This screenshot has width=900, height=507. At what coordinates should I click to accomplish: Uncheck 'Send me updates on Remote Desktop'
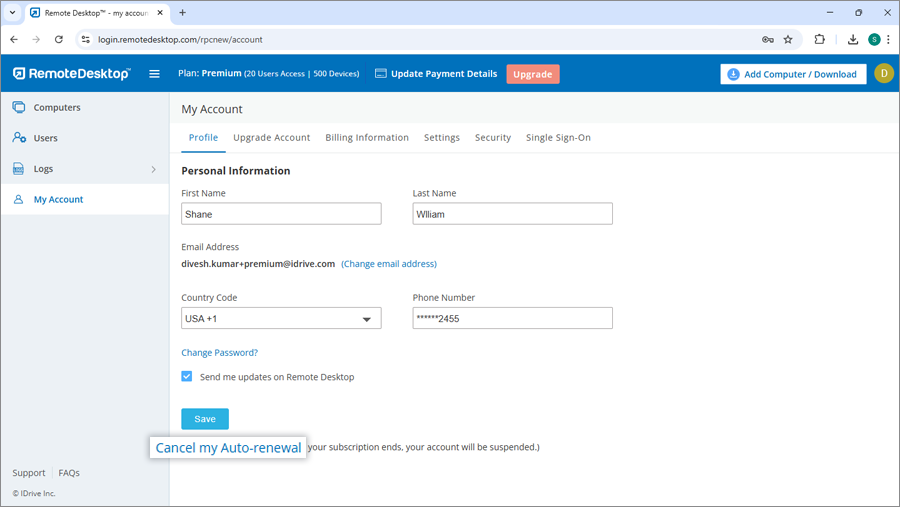pyautogui.click(x=187, y=377)
